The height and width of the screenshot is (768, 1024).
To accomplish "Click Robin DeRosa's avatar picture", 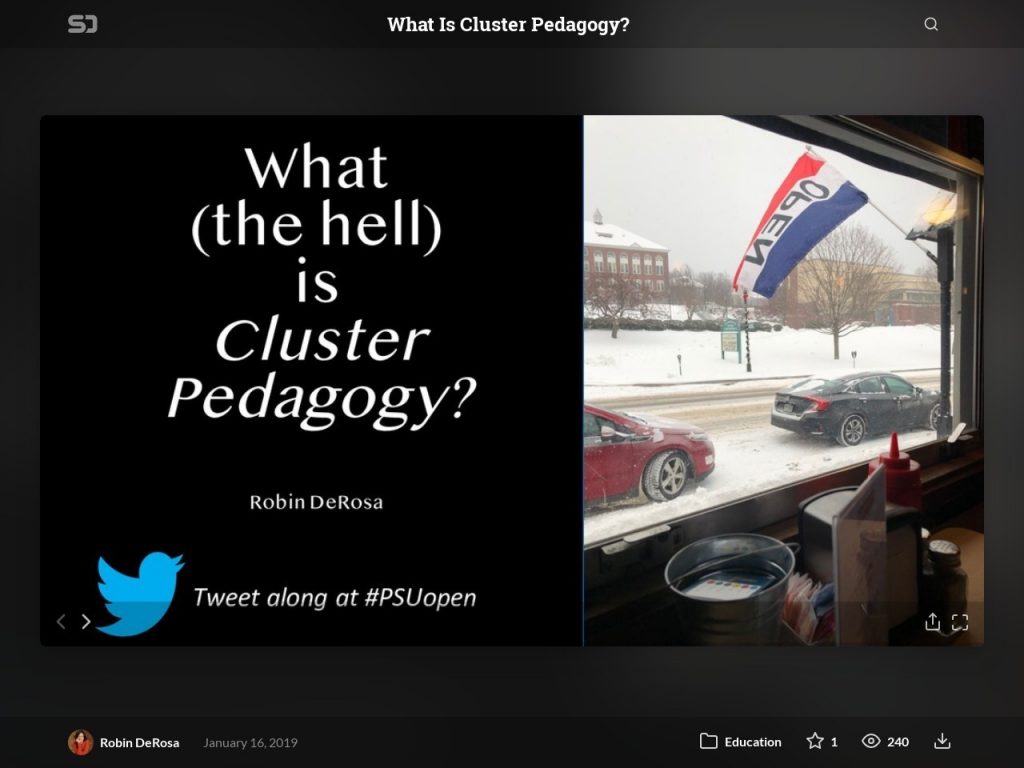I will [79, 742].
